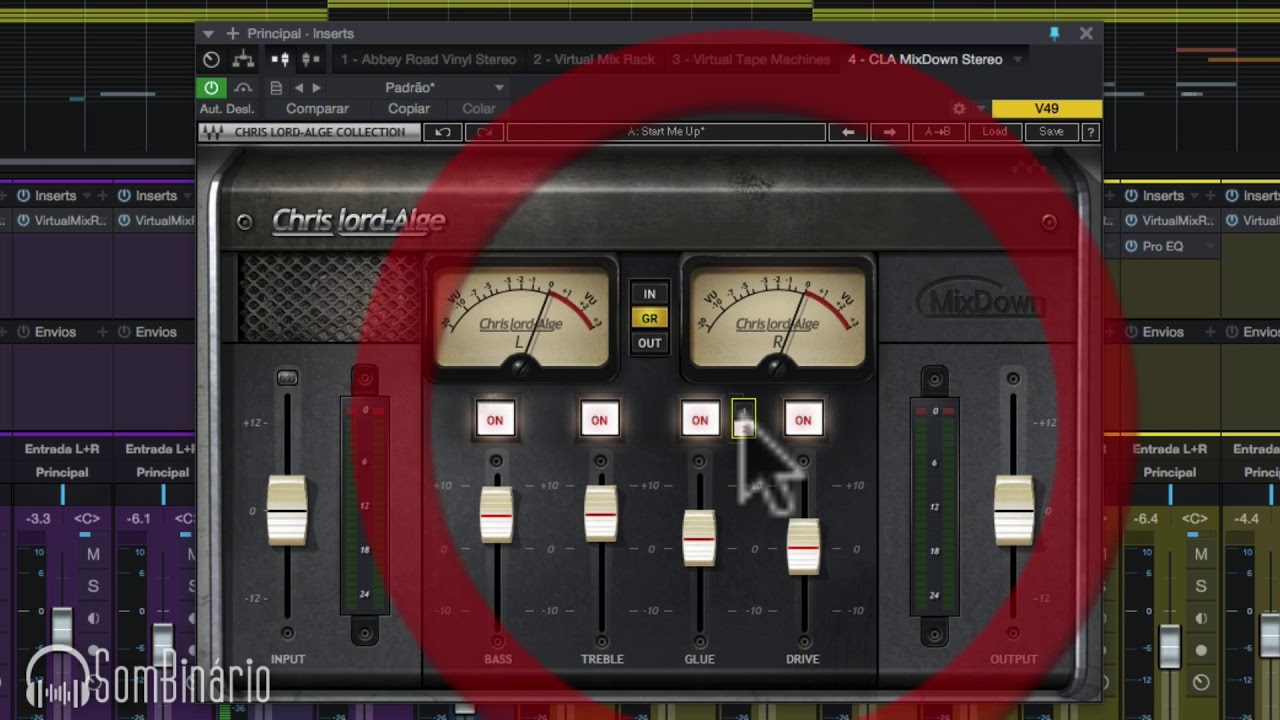1280x720 pixels.
Task: Go to next preset arrow
Action: (x=316, y=88)
